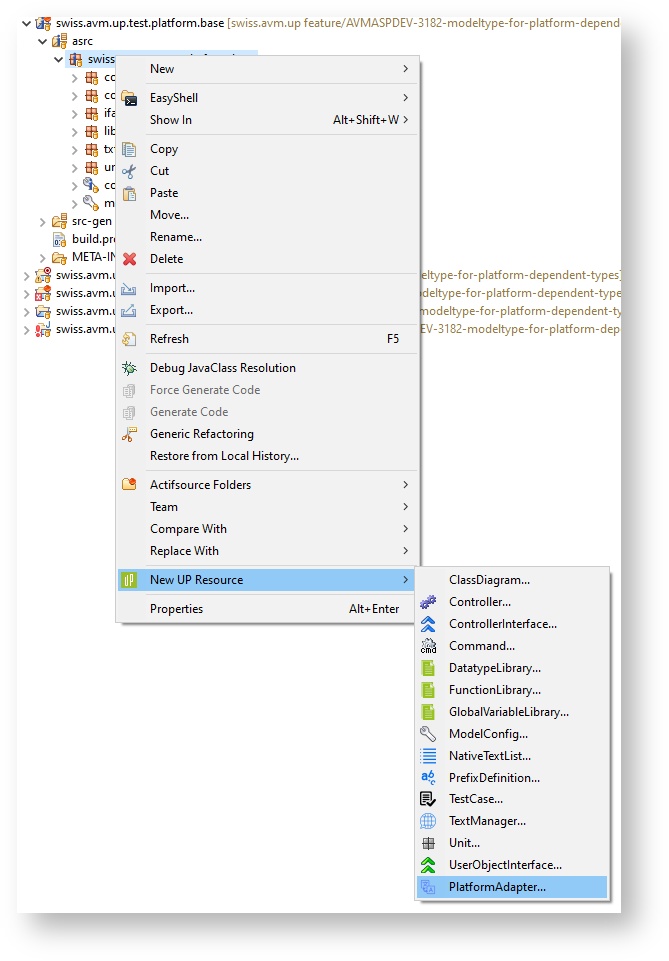Click the Debug JavaClass Resolution bug icon
Screen dimensions: 669x961
[129, 368]
